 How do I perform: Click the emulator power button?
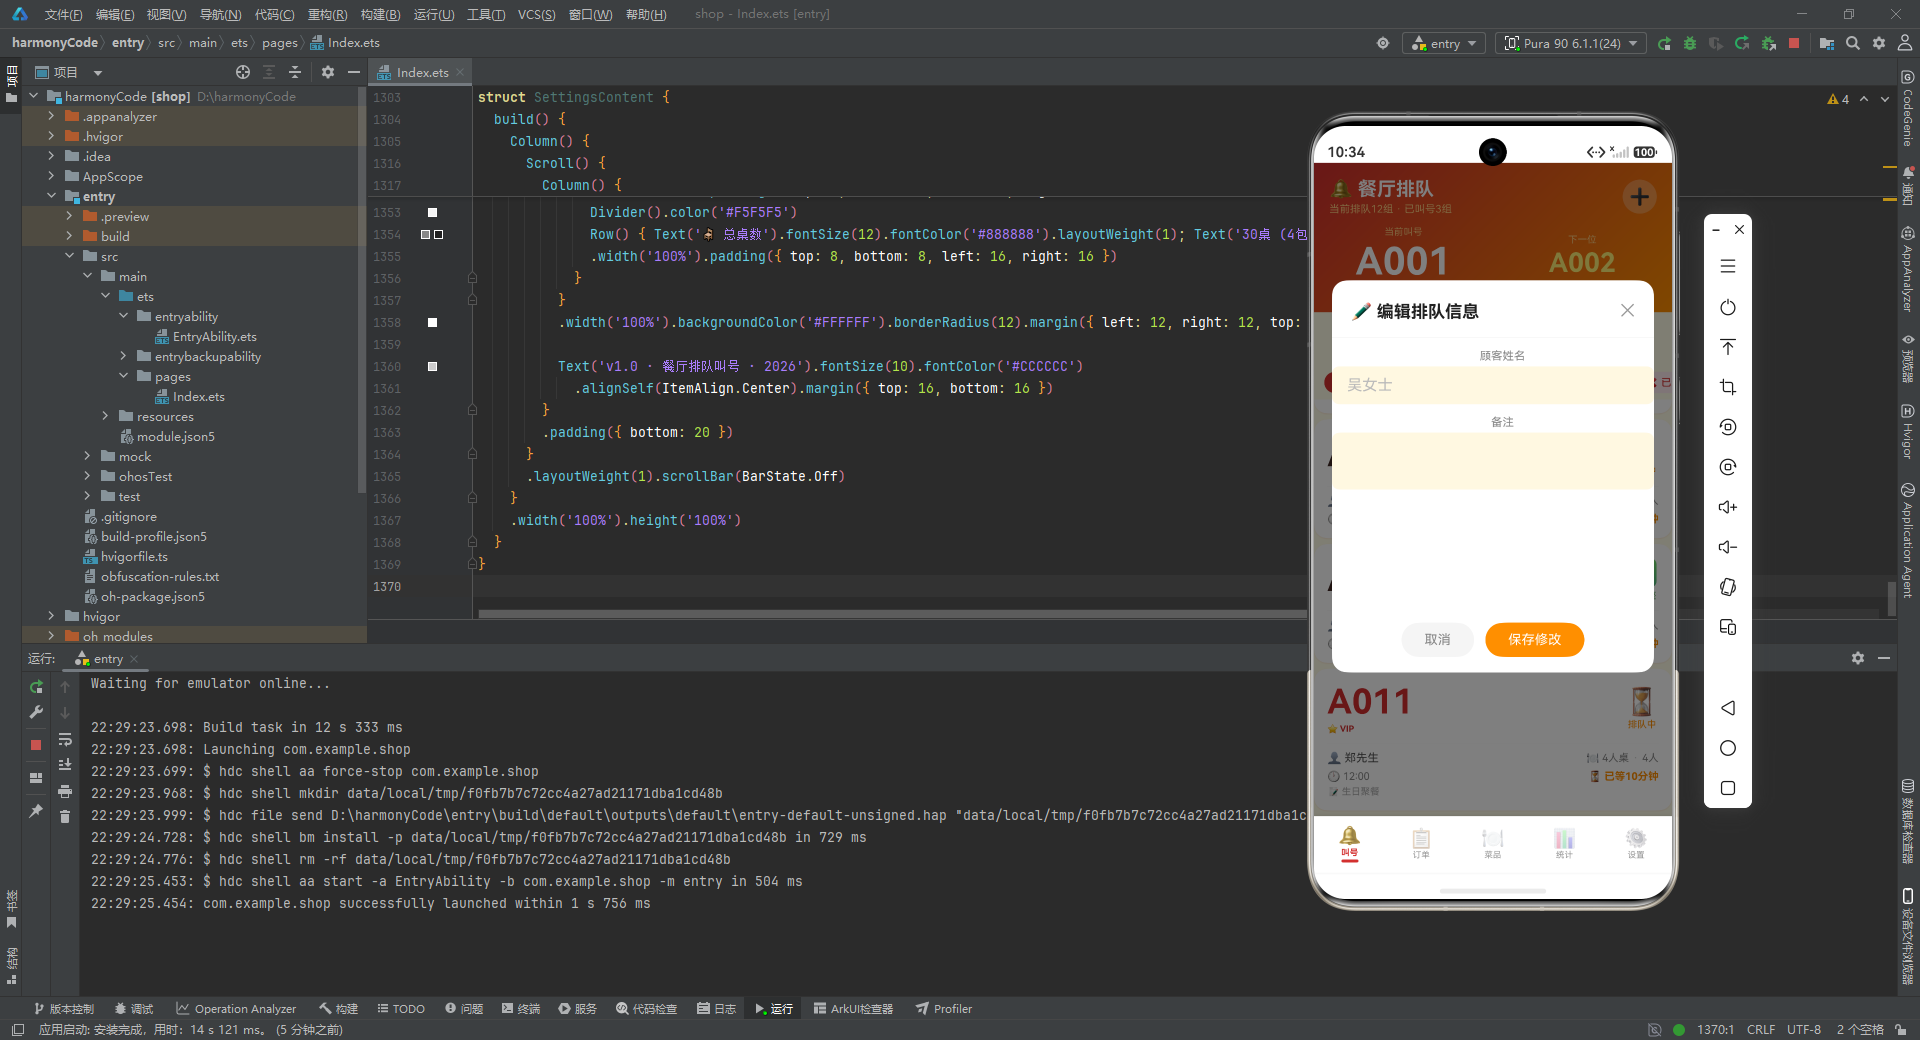point(1728,307)
